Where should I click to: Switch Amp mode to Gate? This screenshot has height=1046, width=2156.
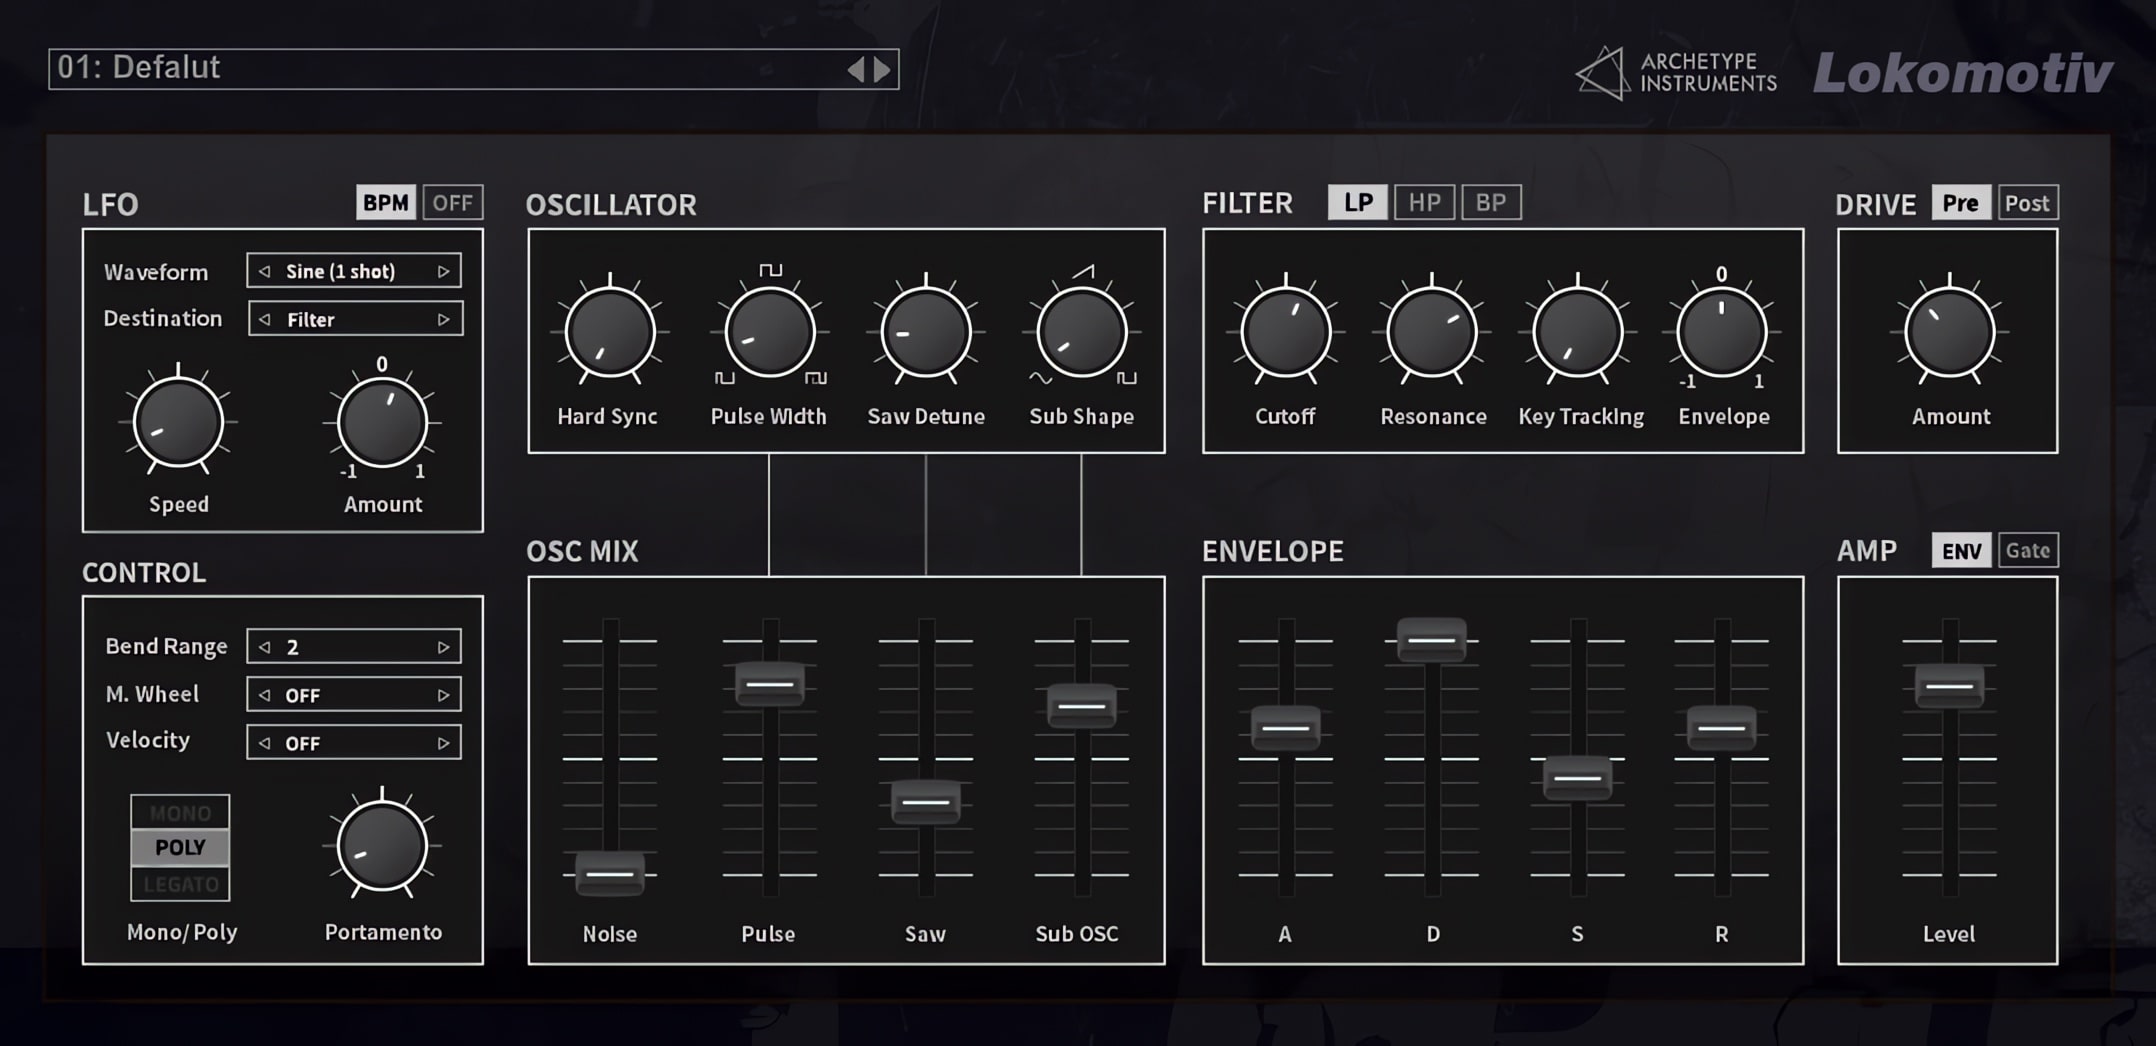pyautogui.click(x=2028, y=550)
